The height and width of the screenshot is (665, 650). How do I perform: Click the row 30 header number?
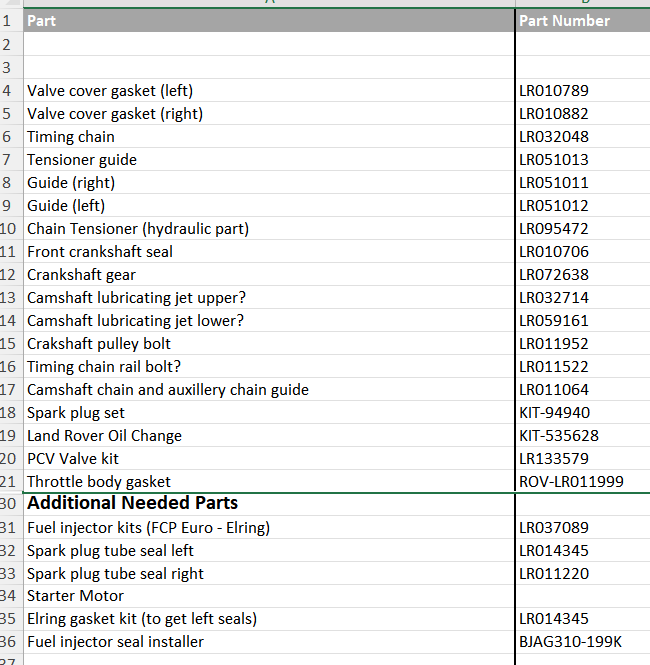(x=11, y=504)
